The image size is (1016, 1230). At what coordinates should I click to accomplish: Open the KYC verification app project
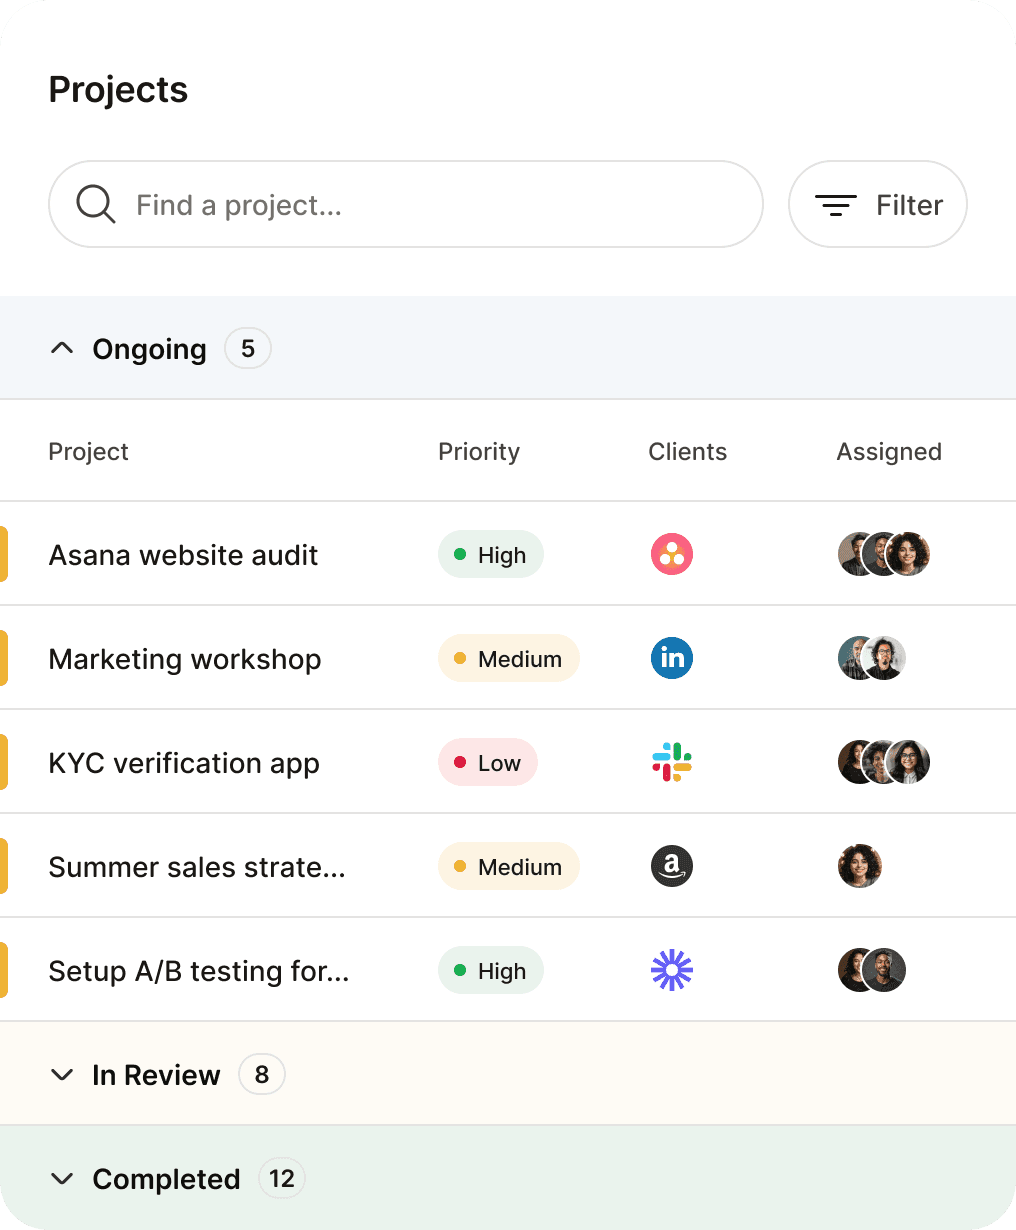[183, 762]
